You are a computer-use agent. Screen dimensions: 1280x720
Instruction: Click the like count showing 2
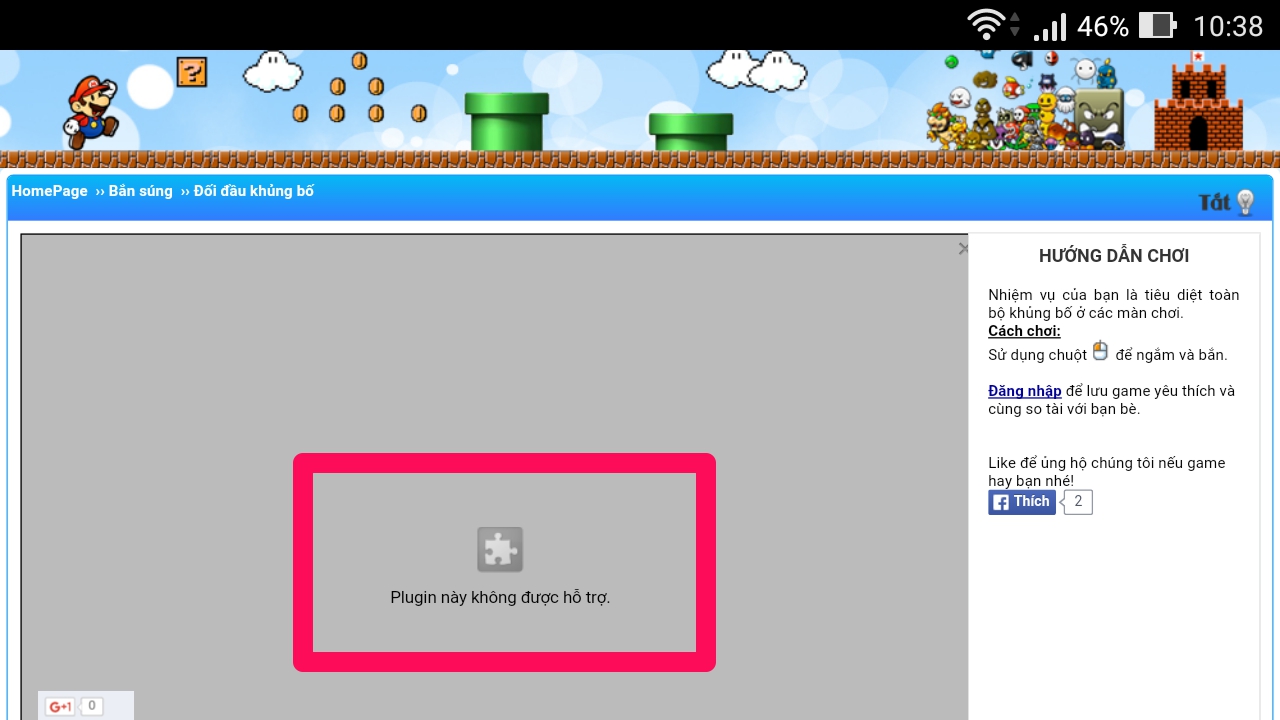click(x=1077, y=502)
